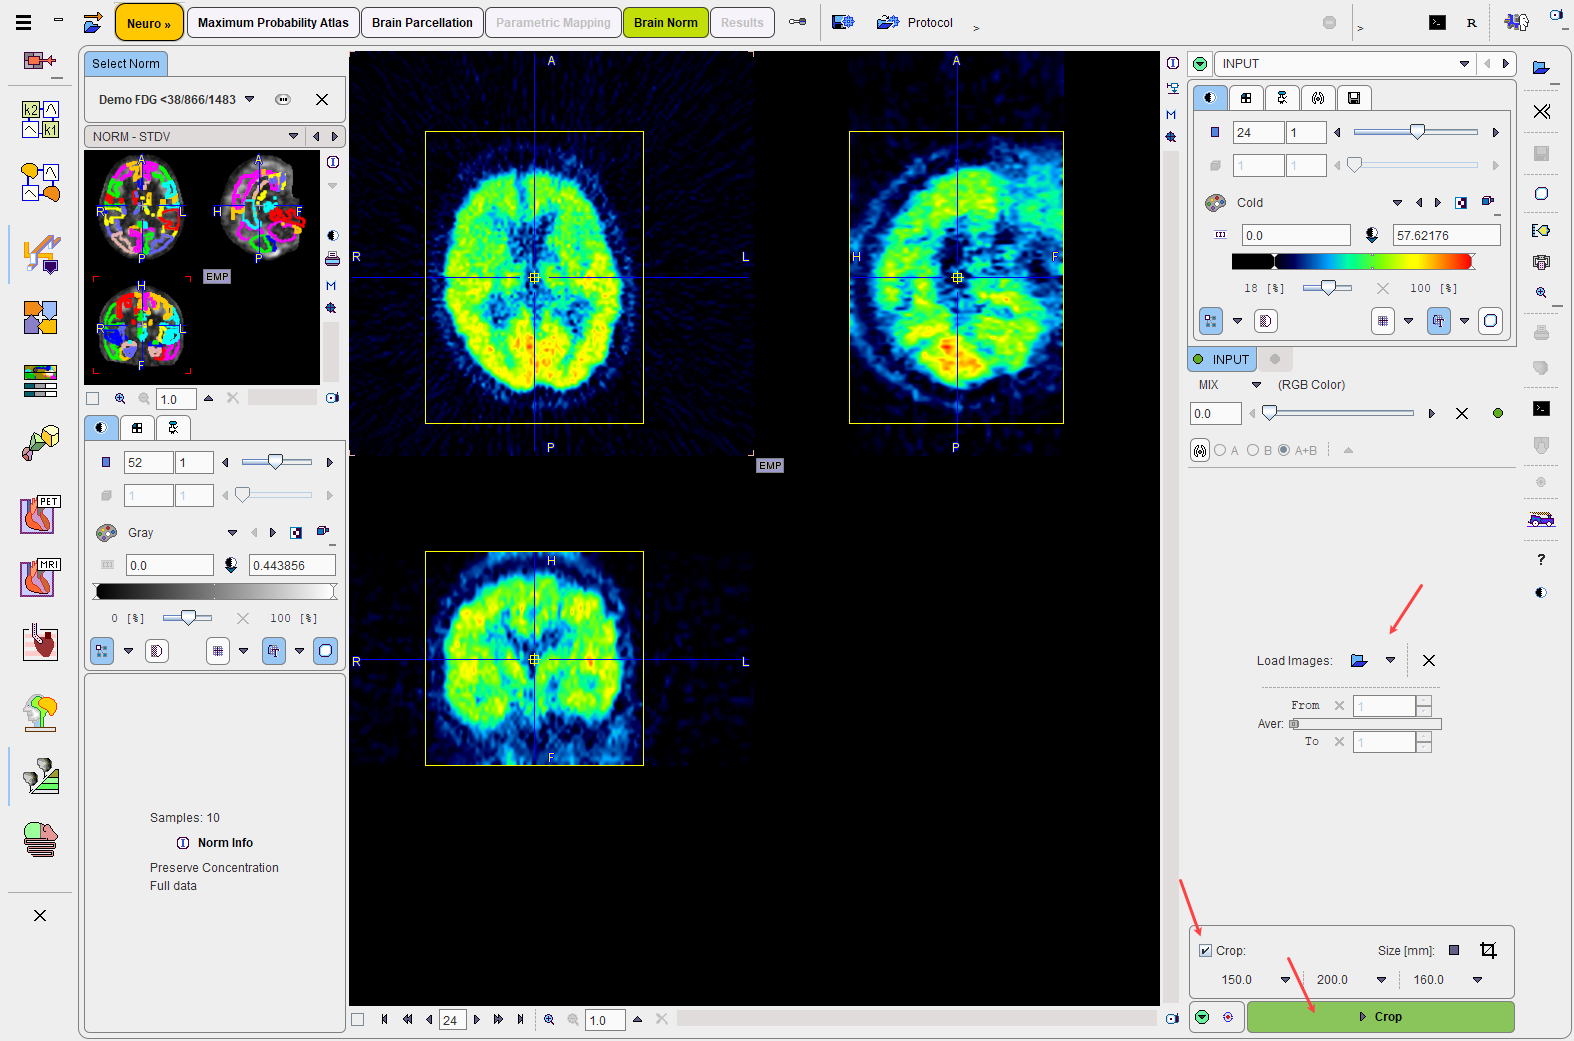Invert the Gray color table icon
Viewport: 1574px width, 1041px height.
tap(295, 533)
